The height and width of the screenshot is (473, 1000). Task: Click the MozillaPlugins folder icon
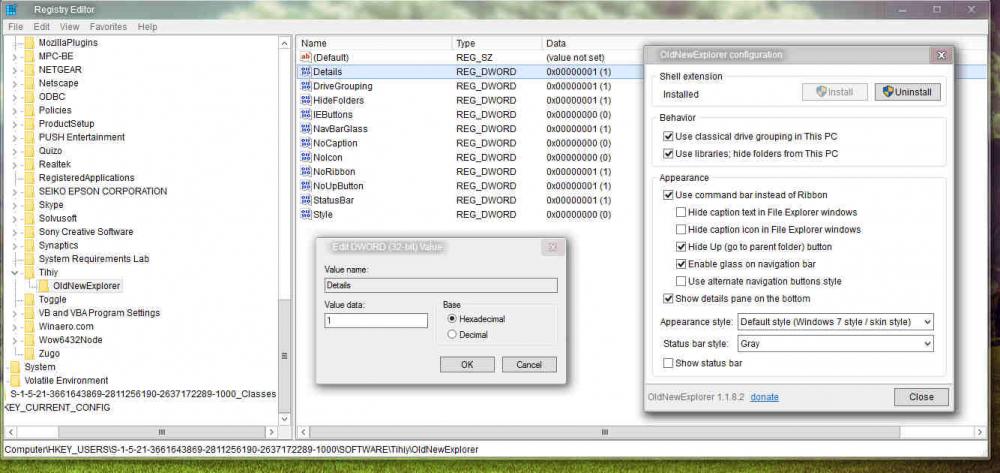pyautogui.click(x=29, y=43)
